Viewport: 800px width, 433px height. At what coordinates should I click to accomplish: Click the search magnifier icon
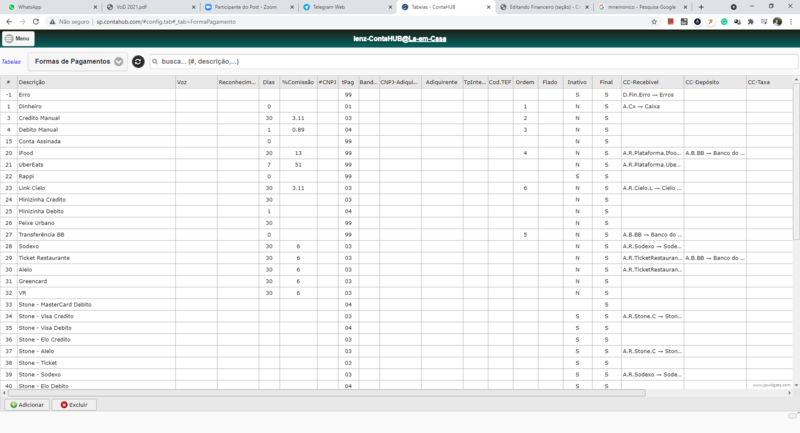coord(155,62)
